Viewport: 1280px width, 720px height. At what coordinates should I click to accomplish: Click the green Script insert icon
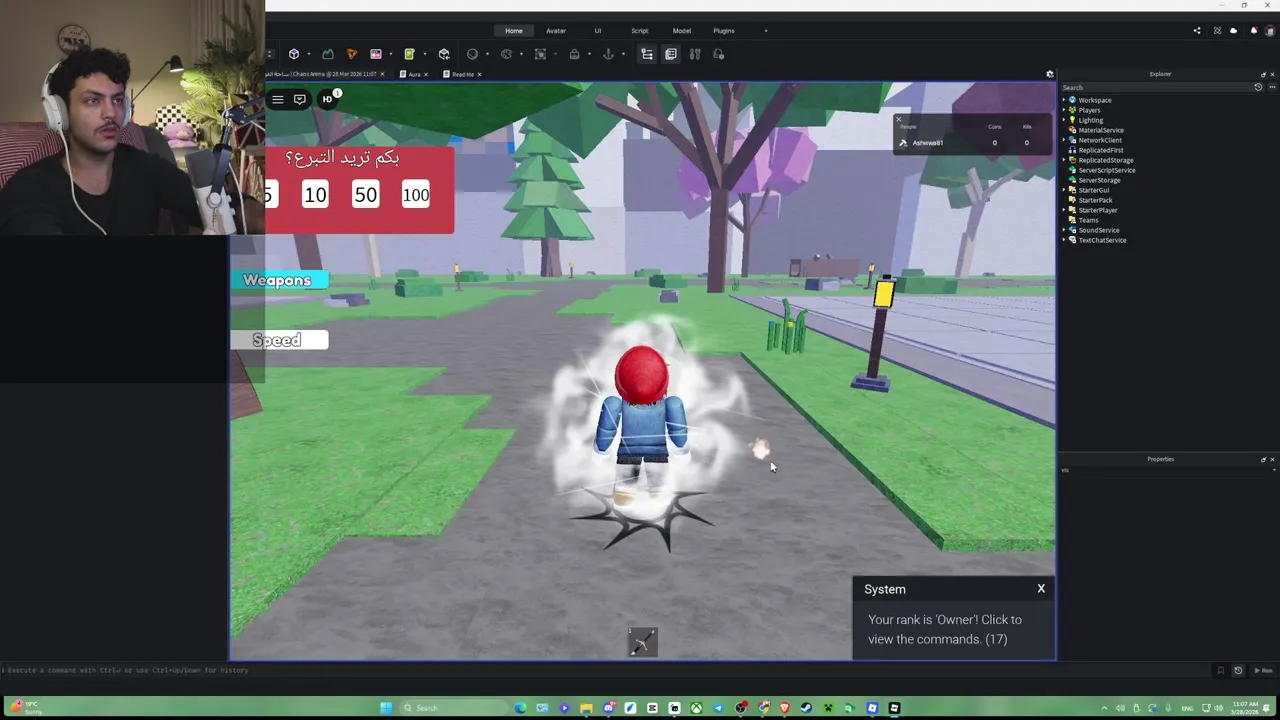click(x=409, y=54)
